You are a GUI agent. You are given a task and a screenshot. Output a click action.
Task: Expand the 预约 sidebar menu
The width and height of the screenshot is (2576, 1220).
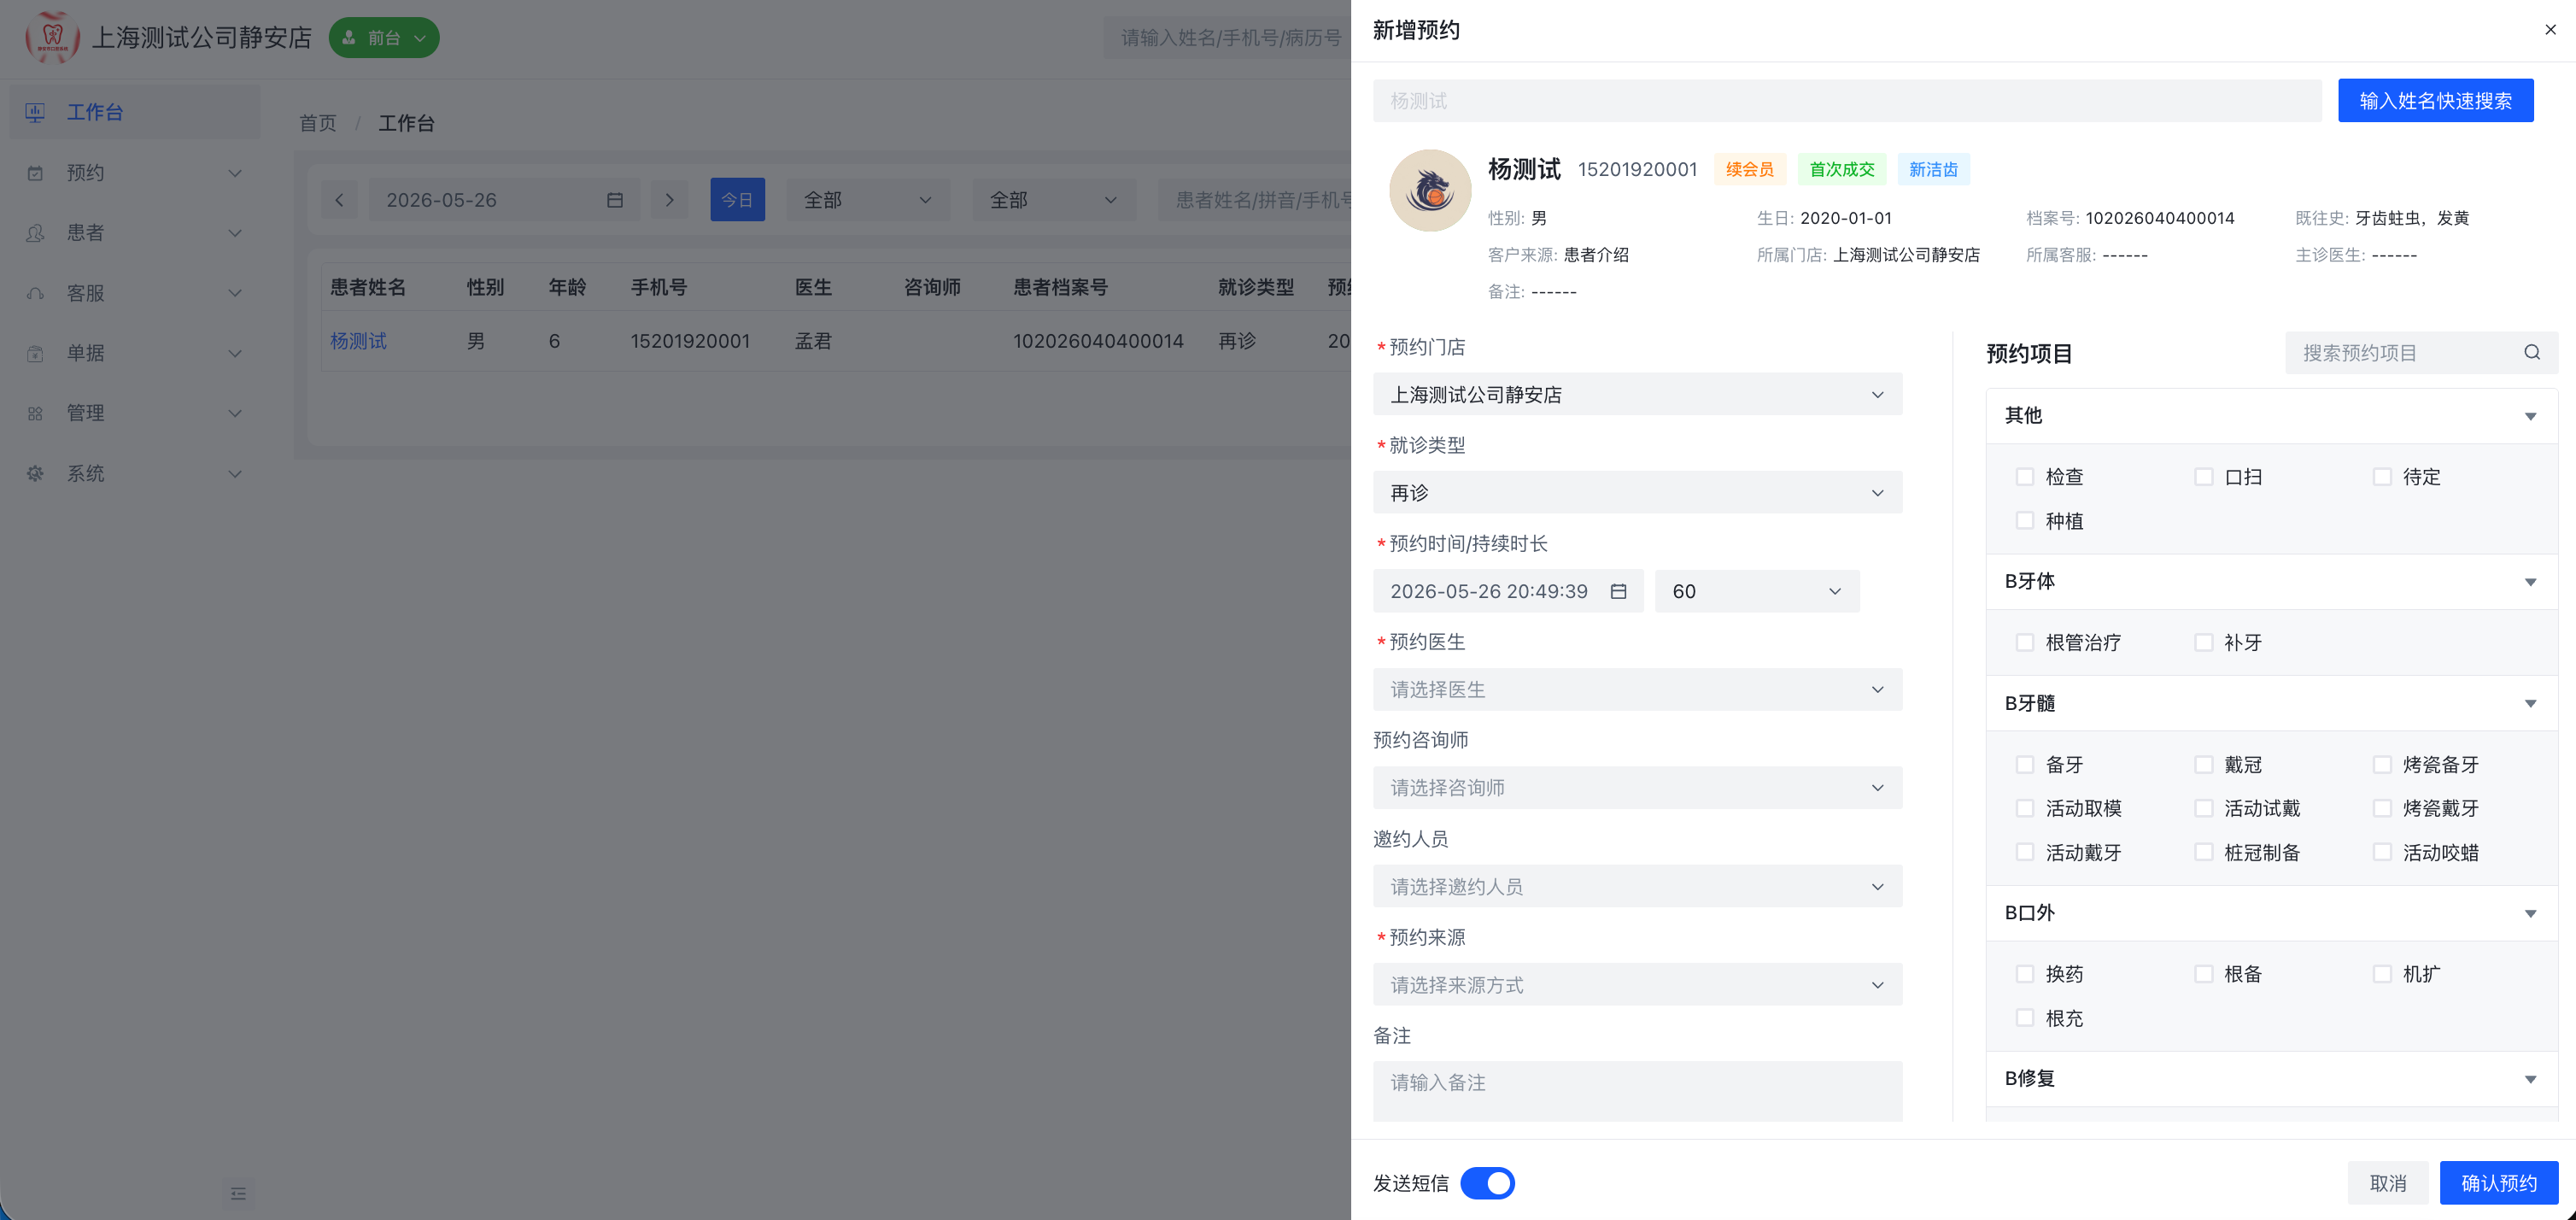coord(135,173)
